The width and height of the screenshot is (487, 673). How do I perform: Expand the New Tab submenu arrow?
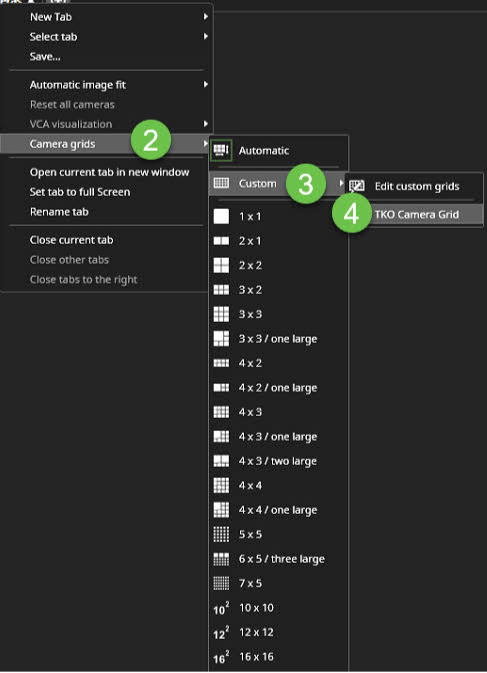206,17
